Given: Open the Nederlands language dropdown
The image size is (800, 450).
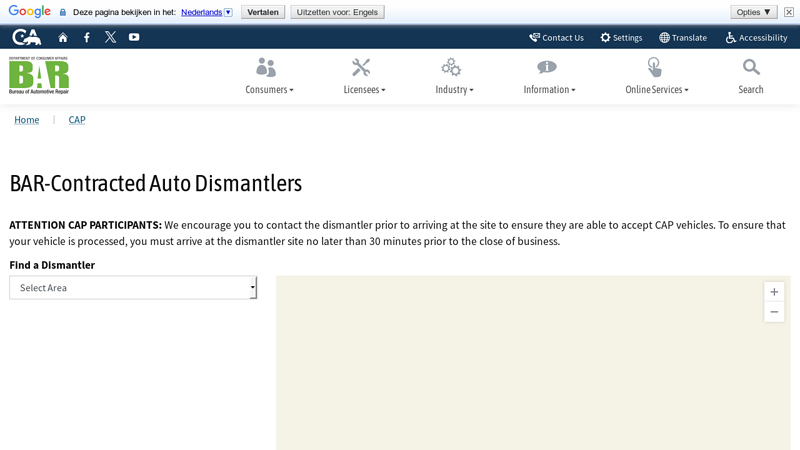Looking at the screenshot, I should tap(206, 12).
